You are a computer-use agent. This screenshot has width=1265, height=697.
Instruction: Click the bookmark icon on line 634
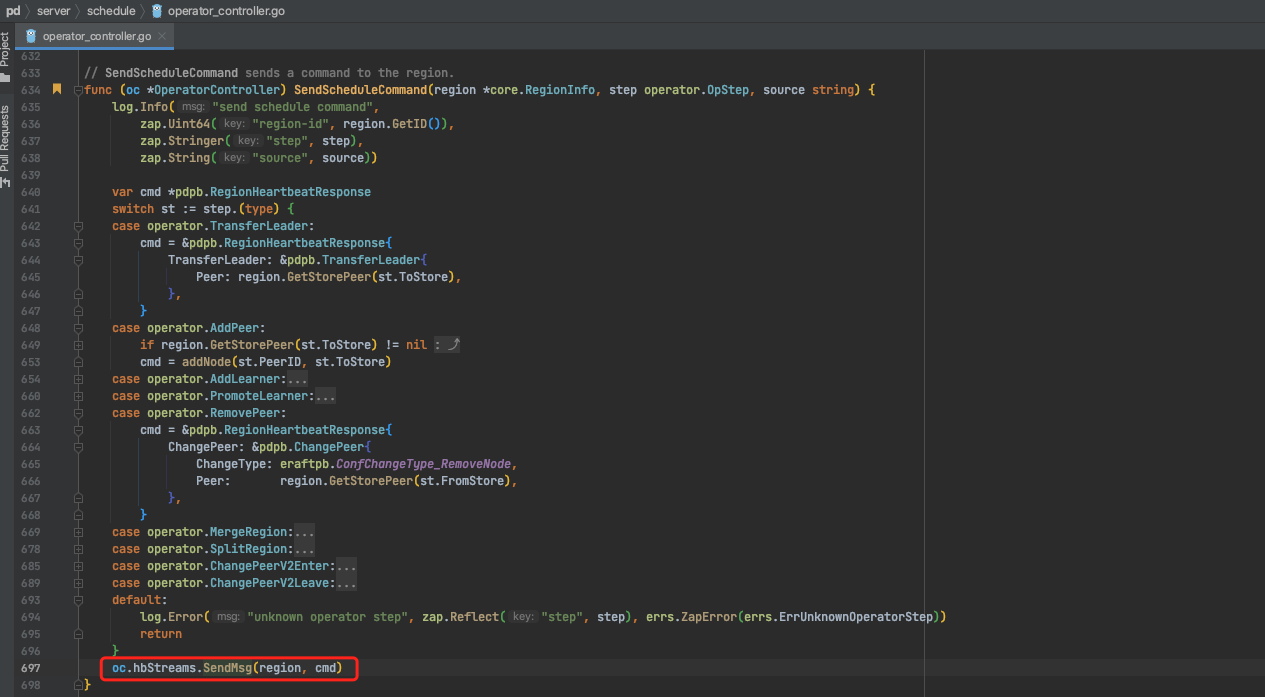click(x=57, y=89)
